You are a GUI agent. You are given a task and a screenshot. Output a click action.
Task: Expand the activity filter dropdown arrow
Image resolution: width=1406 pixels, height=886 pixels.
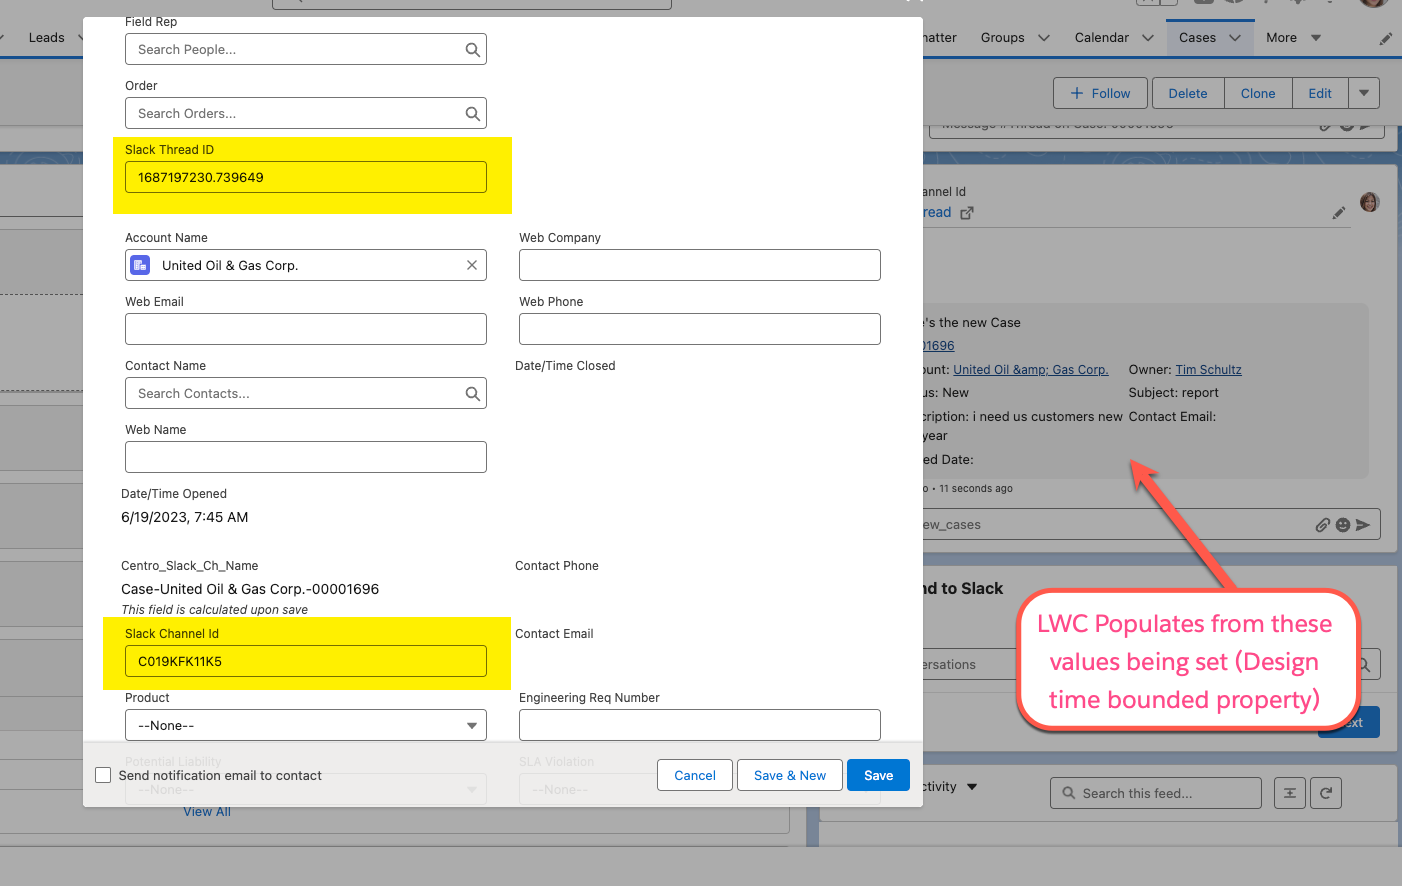point(972,787)
